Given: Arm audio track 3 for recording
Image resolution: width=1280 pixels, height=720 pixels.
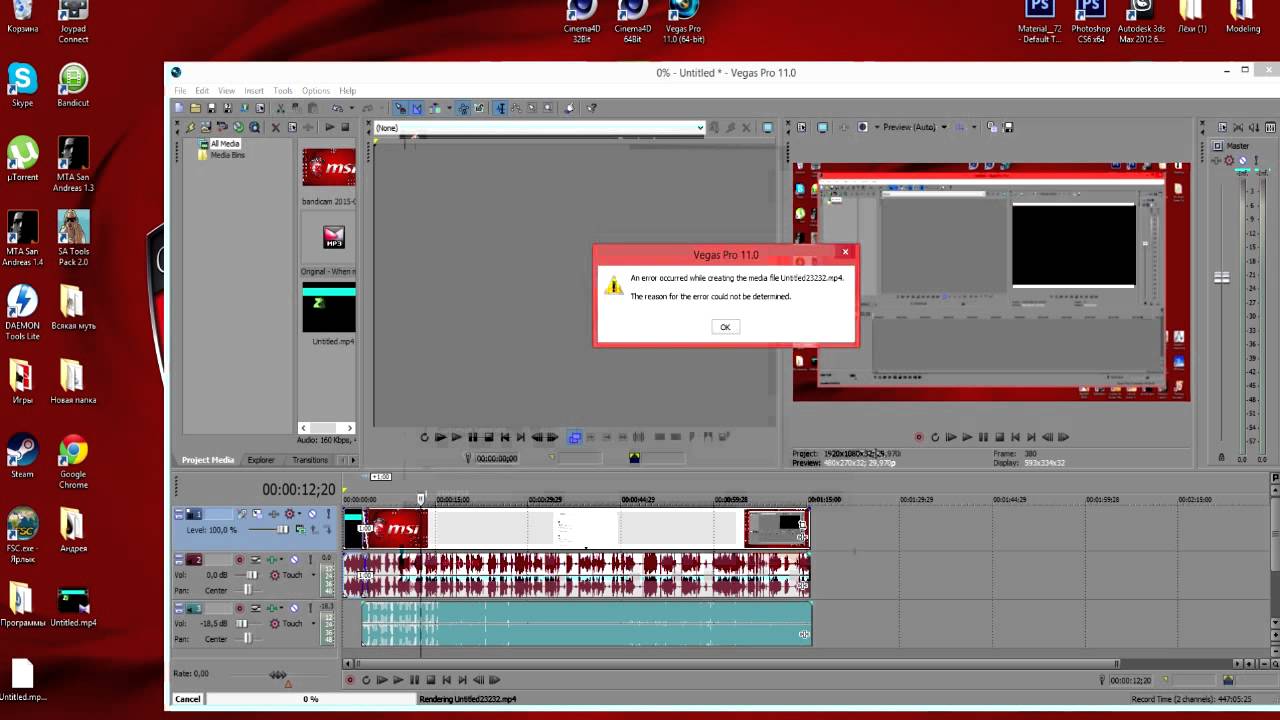Looking at the screenshot, I should click(x=239, y=608).
